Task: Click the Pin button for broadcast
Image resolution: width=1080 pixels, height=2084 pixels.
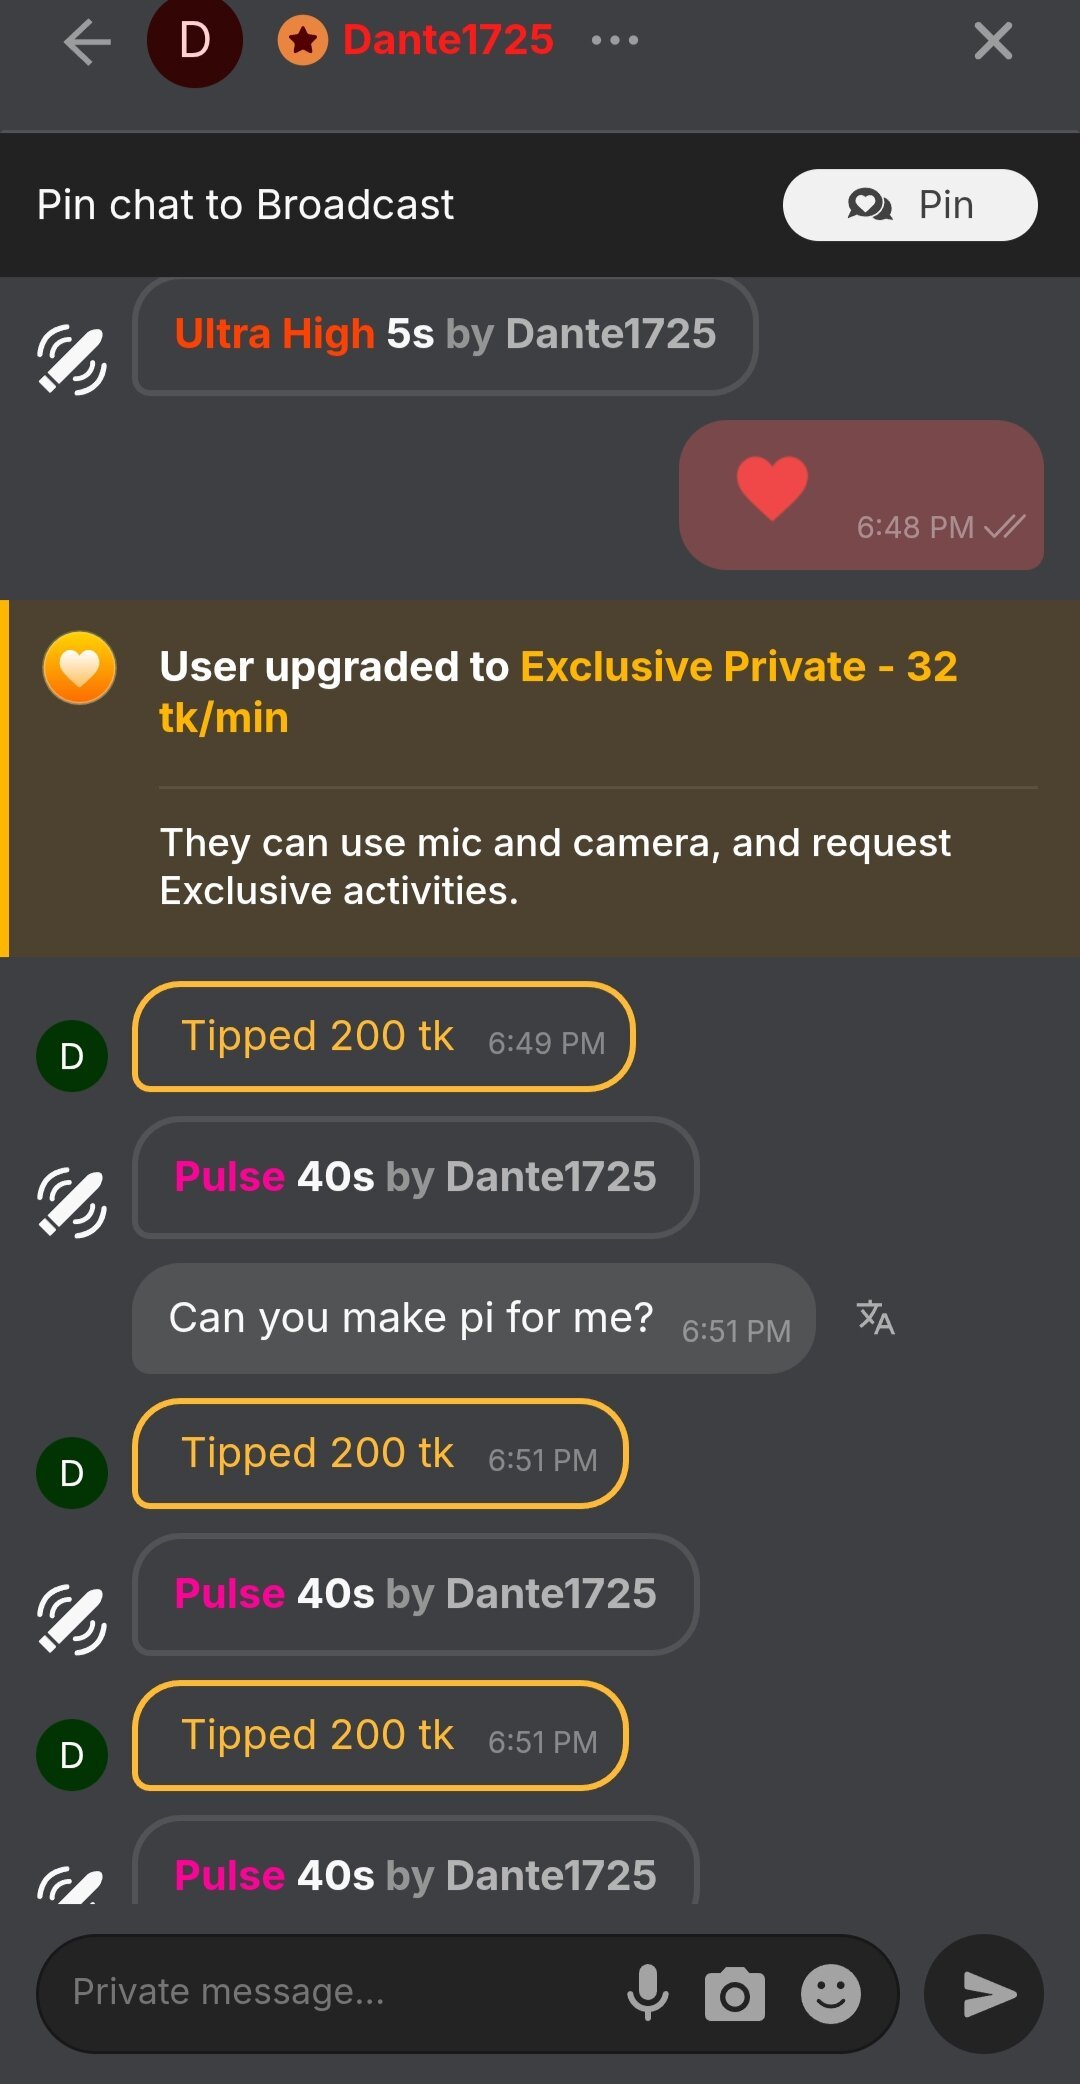Action: (x=909, y=205)
